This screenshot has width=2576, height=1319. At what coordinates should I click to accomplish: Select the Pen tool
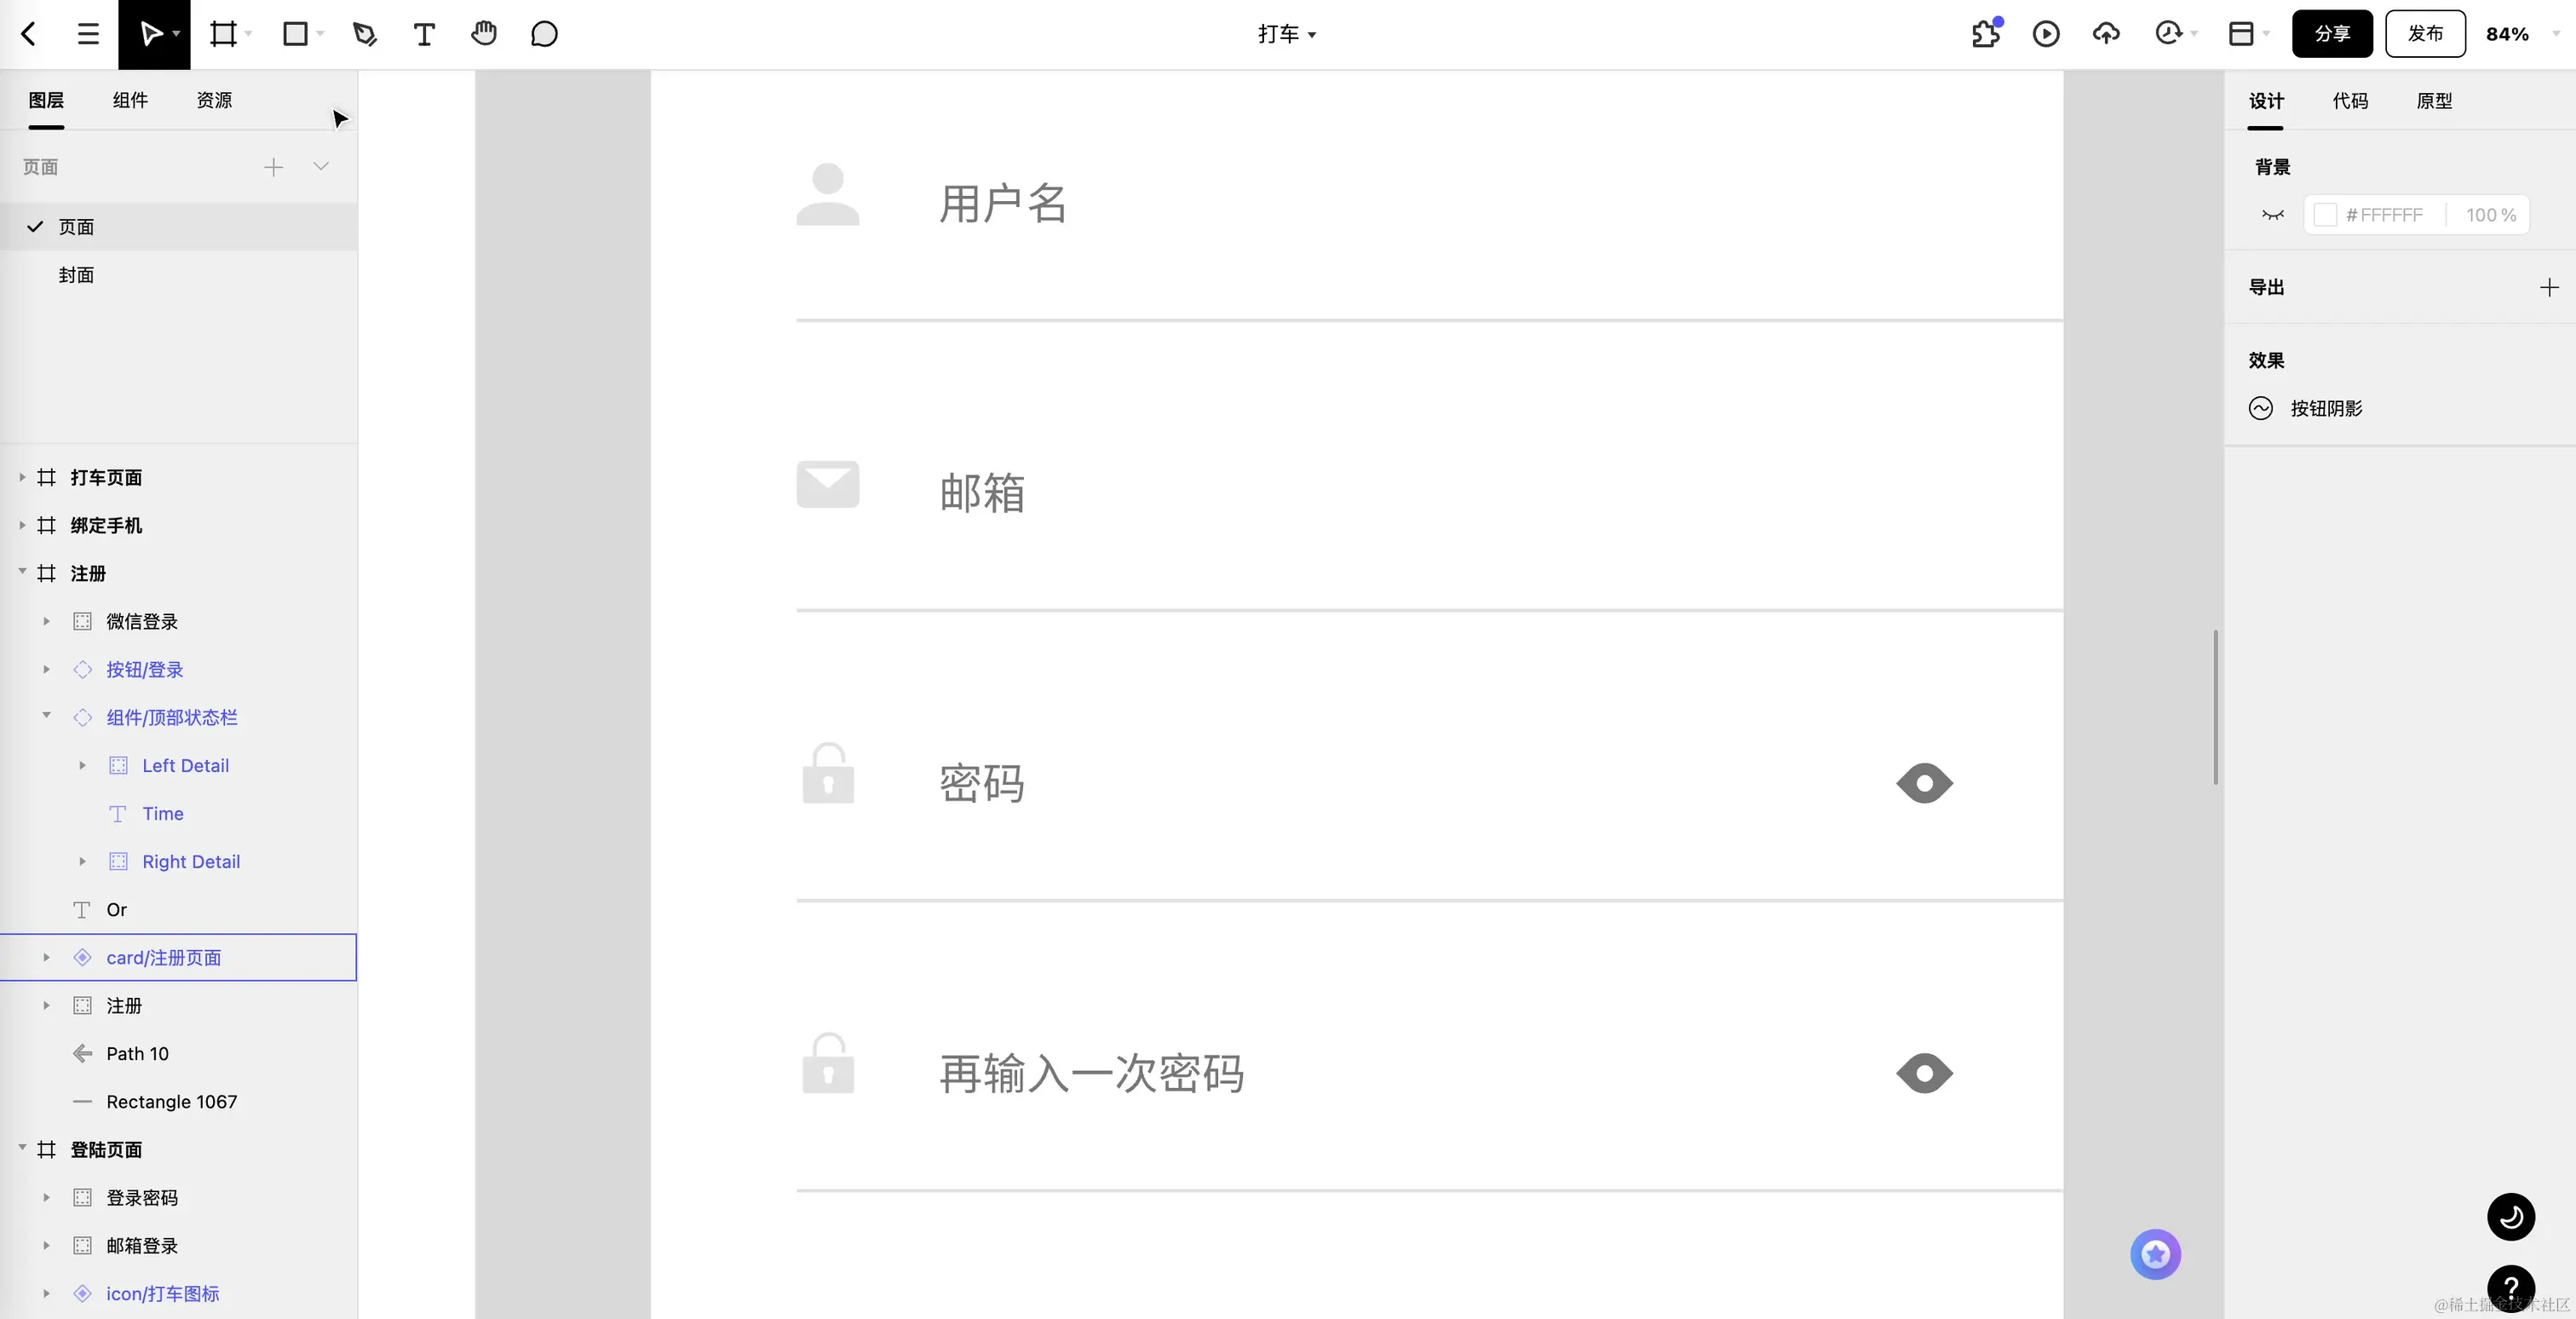pyautogui.click(x=365, y=34)
